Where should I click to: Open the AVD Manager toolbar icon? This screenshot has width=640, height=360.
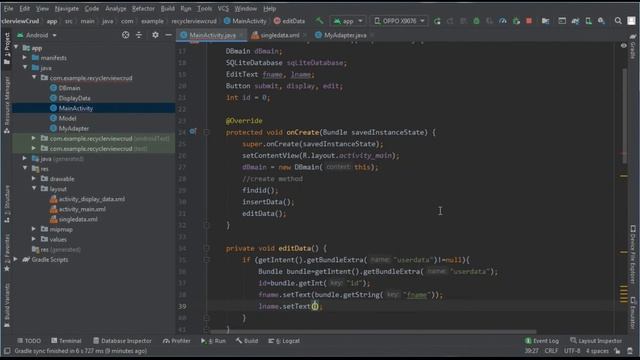click(x=588, y=21)
